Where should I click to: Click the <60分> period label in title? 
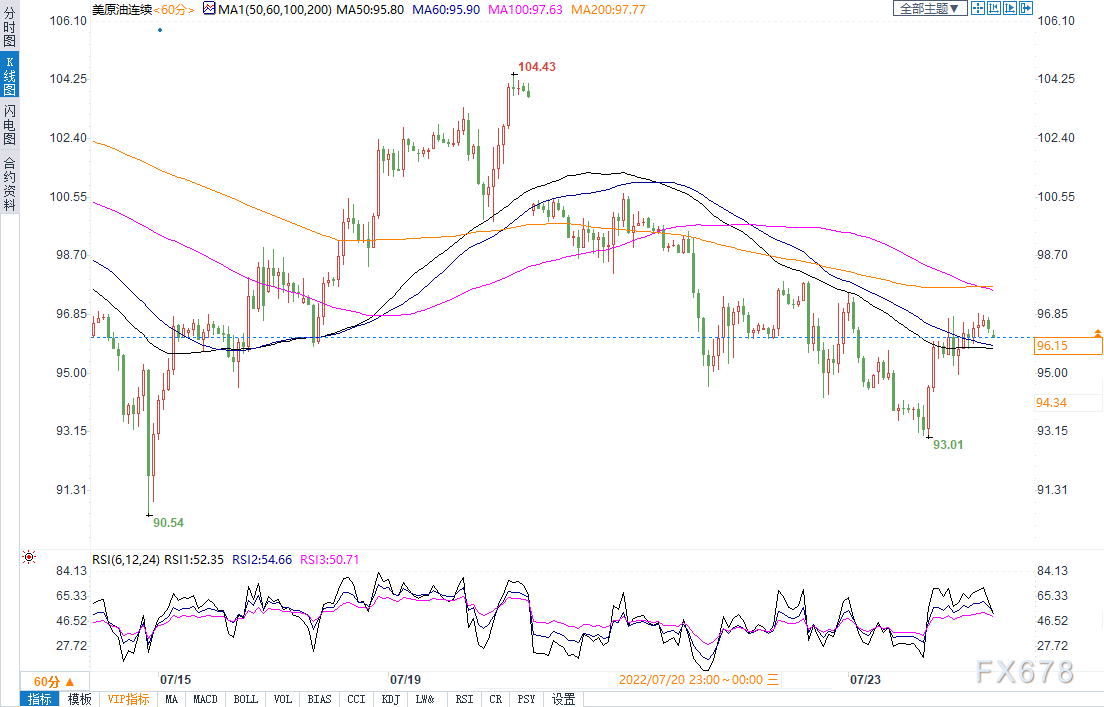(x=174, y=10)
